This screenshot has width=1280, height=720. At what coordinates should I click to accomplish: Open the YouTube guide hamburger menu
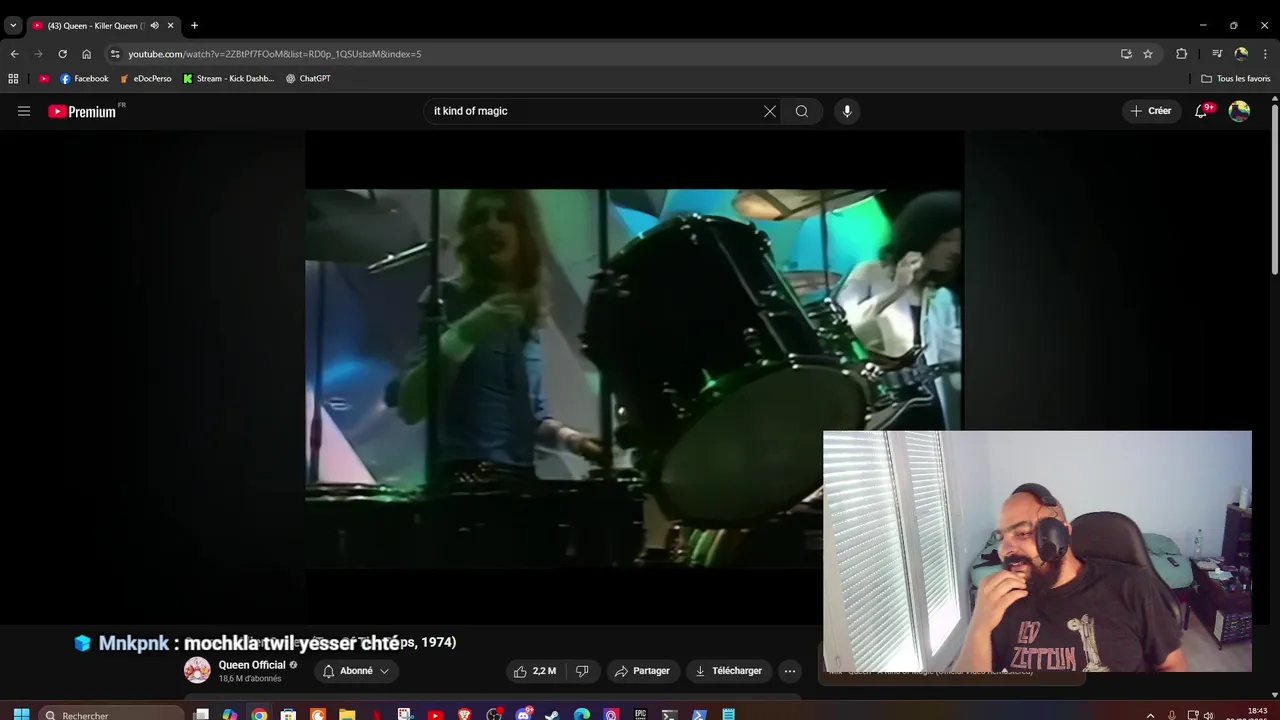(x=24, y=111)
